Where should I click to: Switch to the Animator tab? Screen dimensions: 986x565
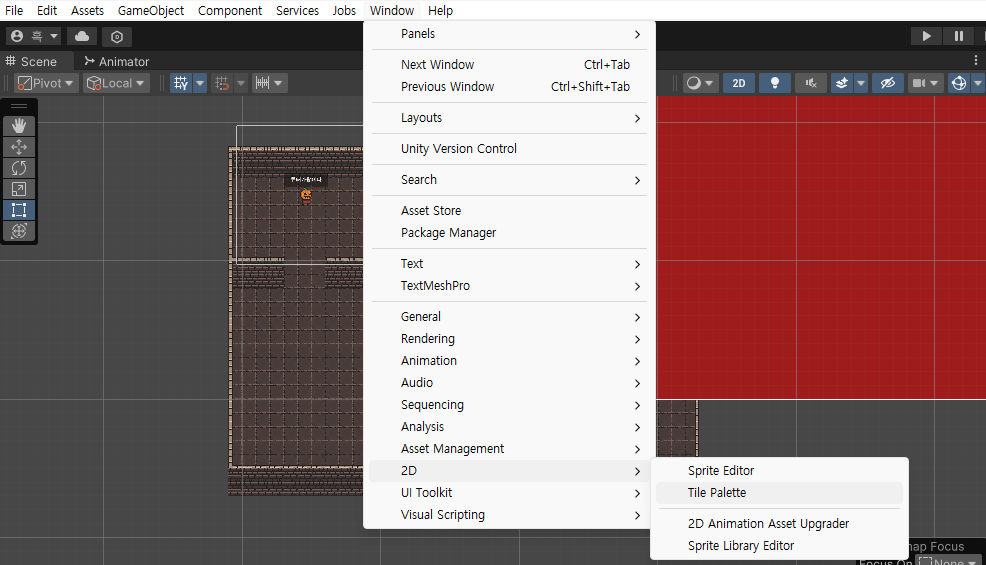tap(116, 62)
